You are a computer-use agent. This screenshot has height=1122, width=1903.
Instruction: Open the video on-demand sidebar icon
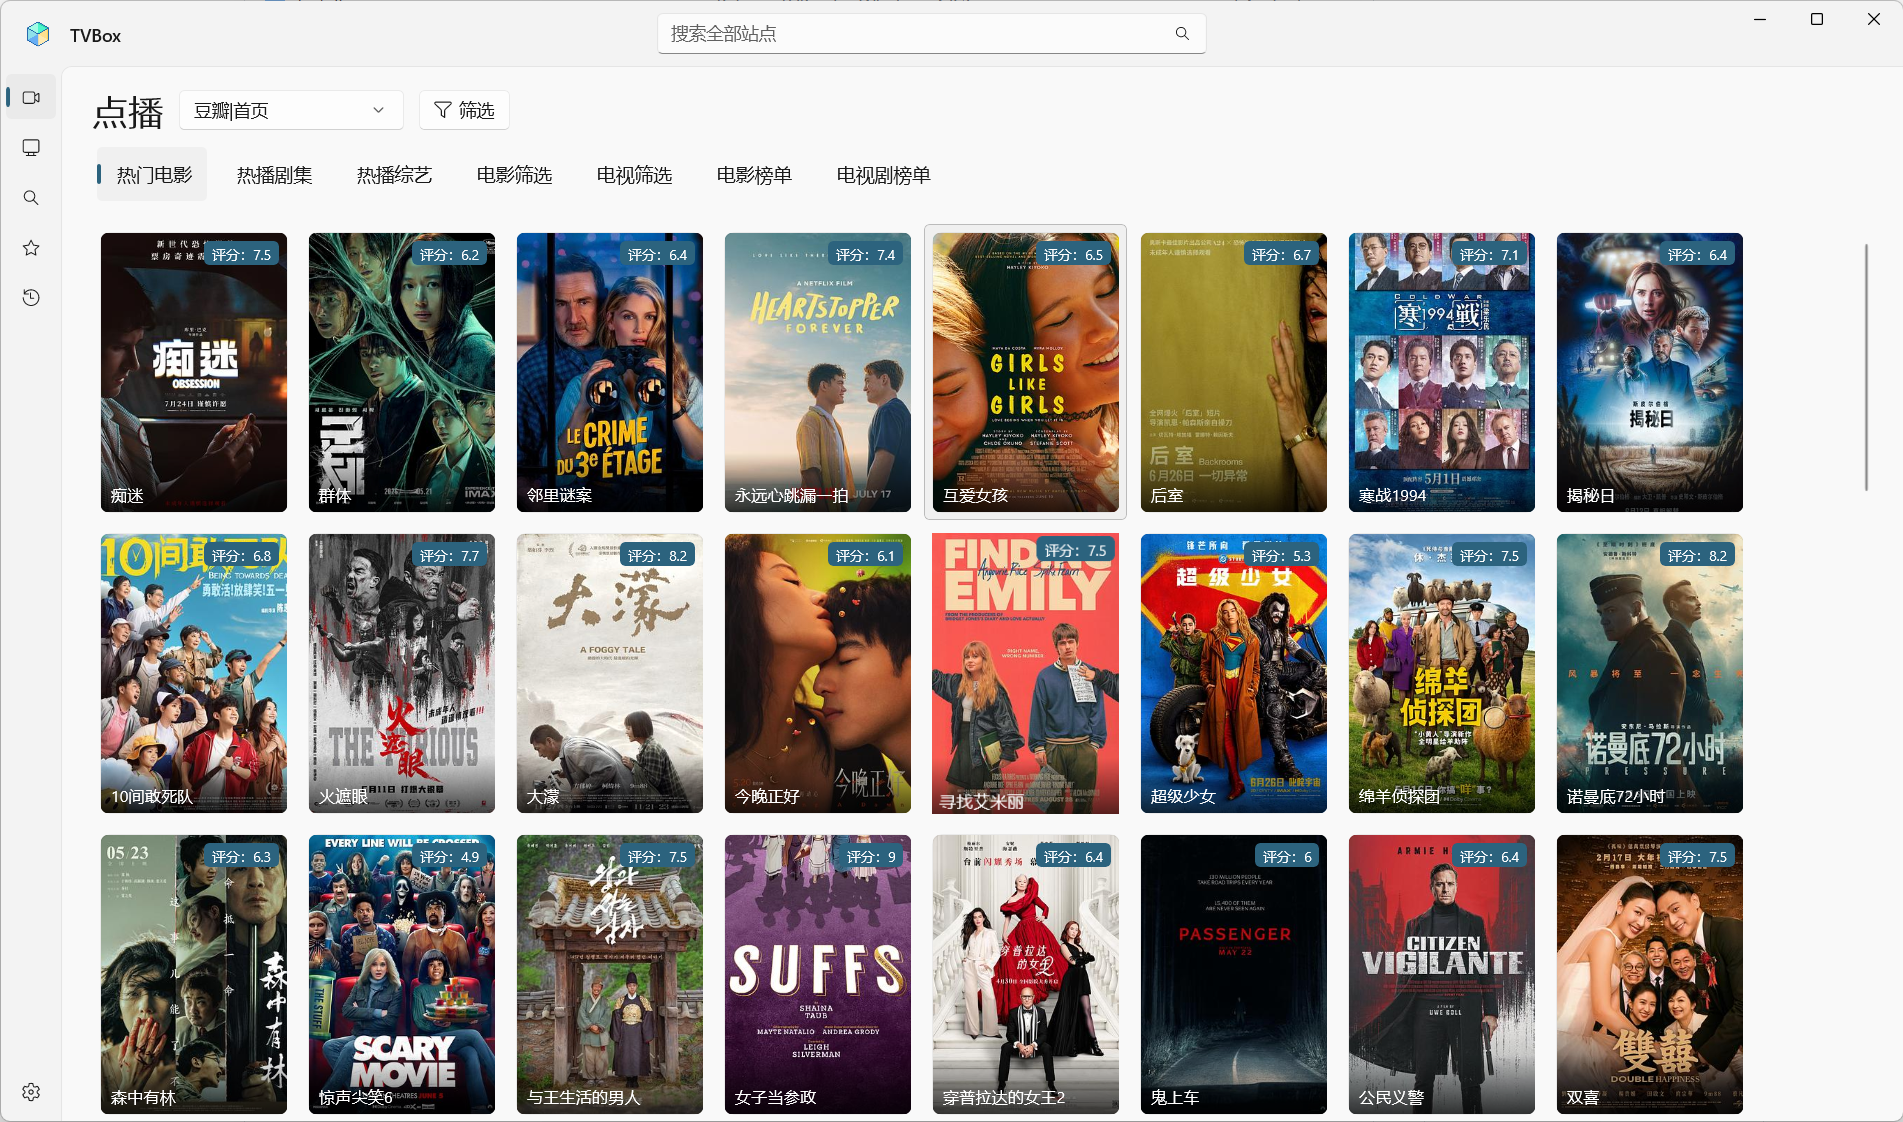coord(31,98)
